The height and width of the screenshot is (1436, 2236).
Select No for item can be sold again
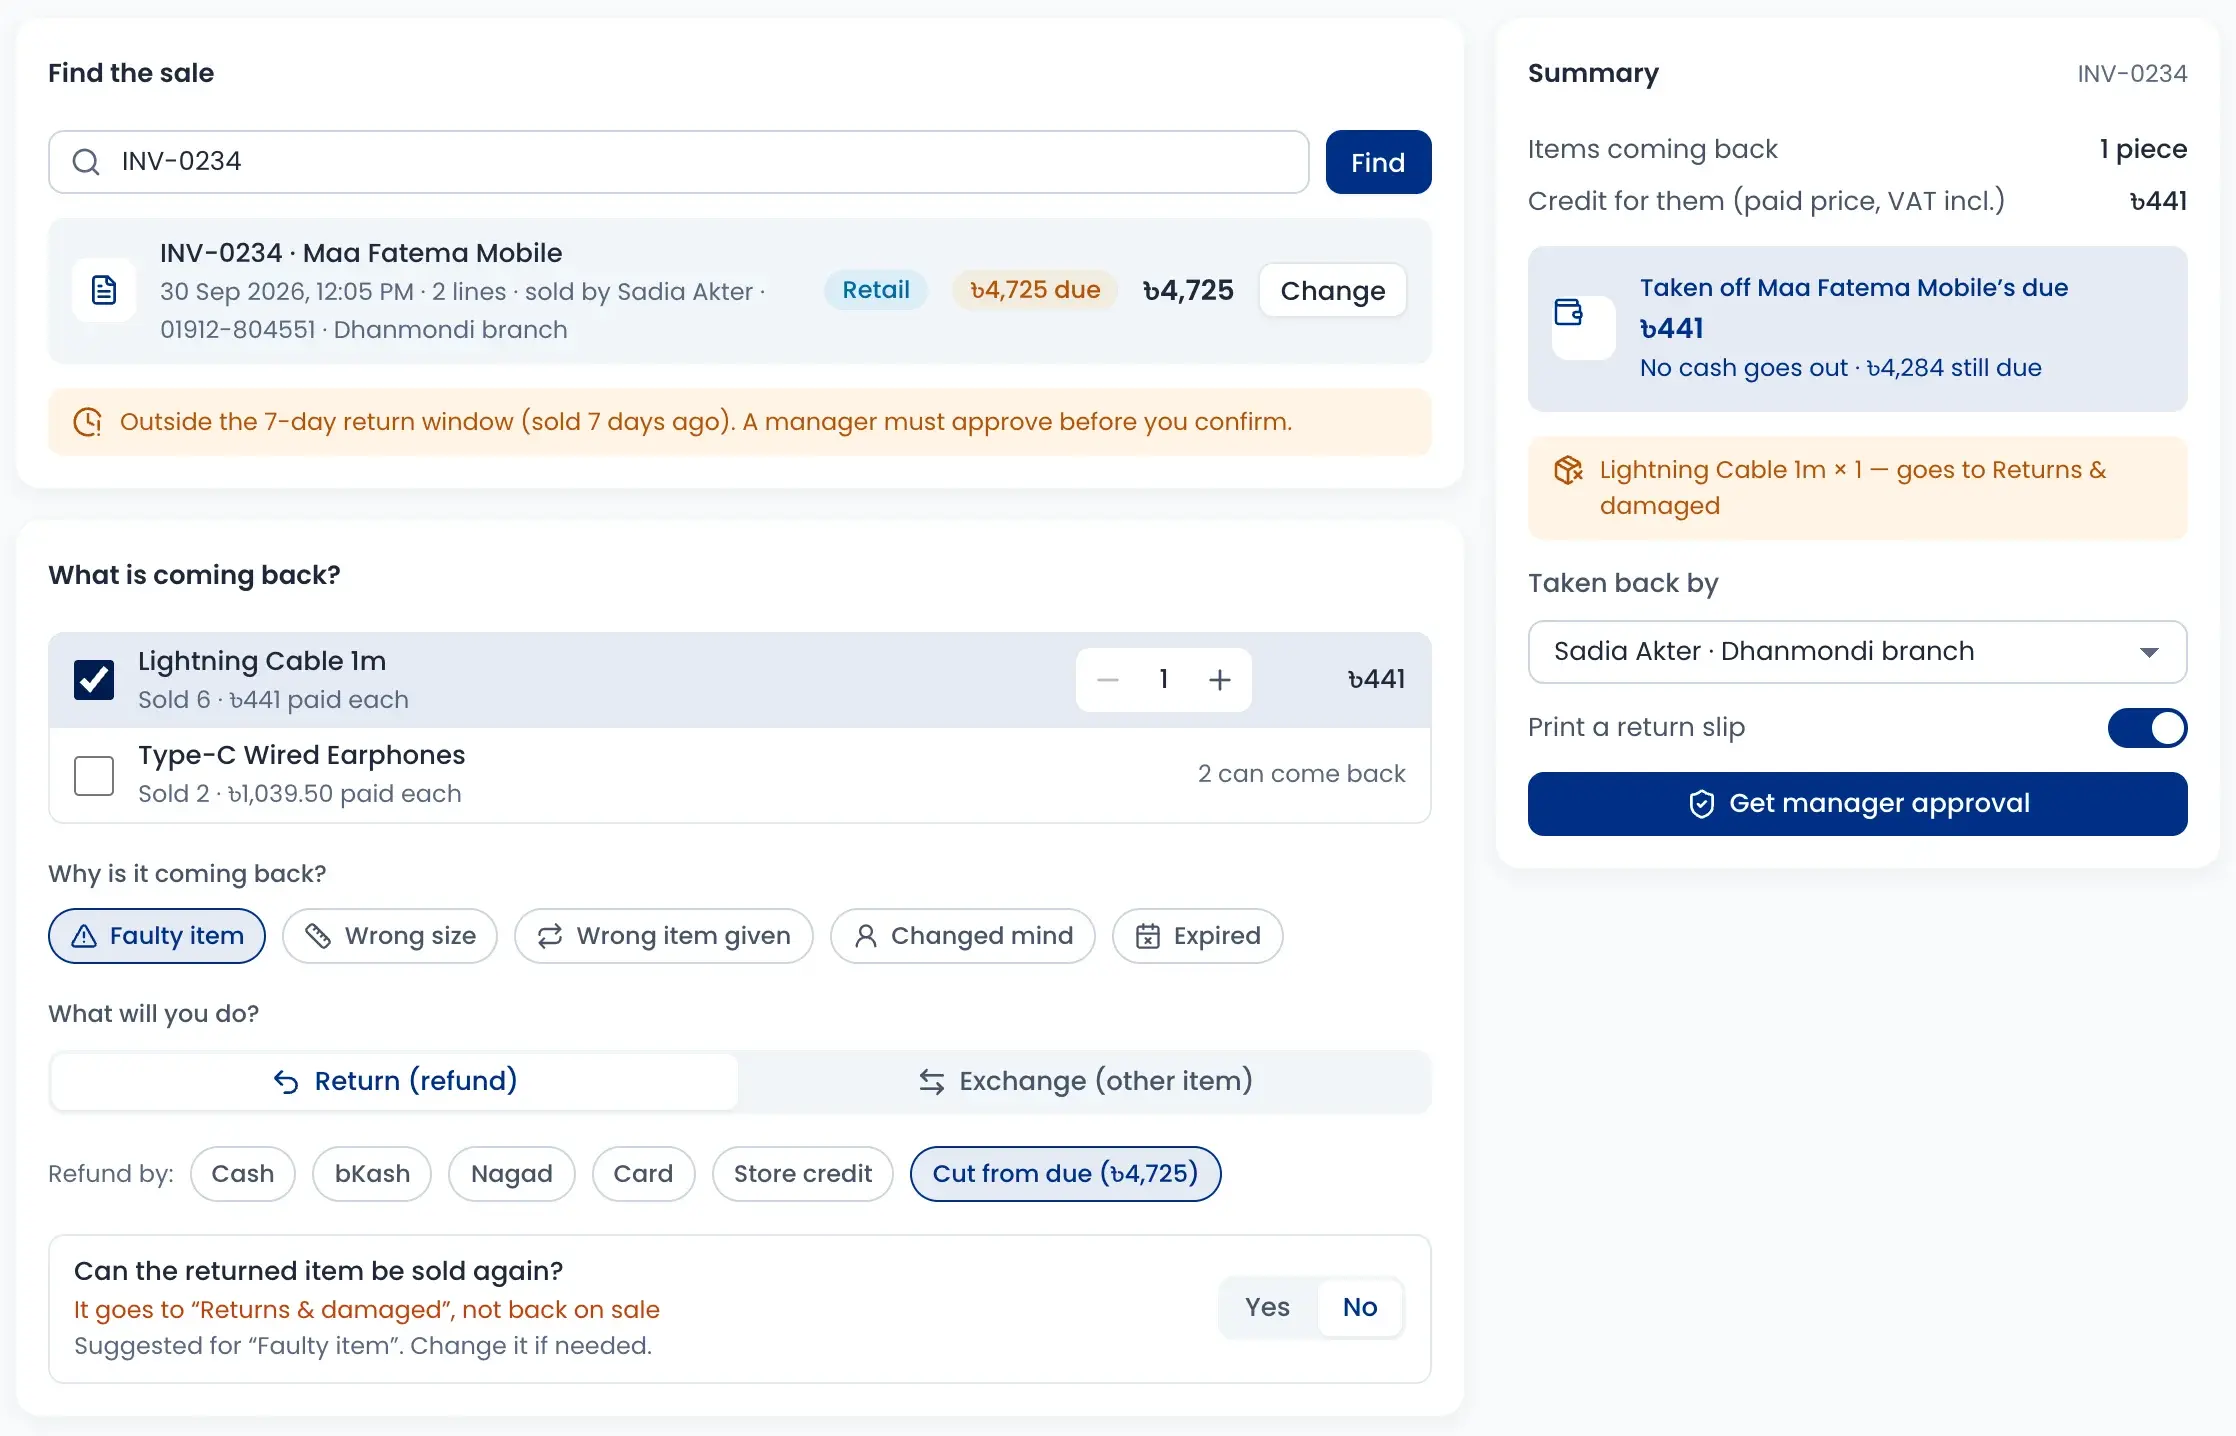pos(1360,1308)
